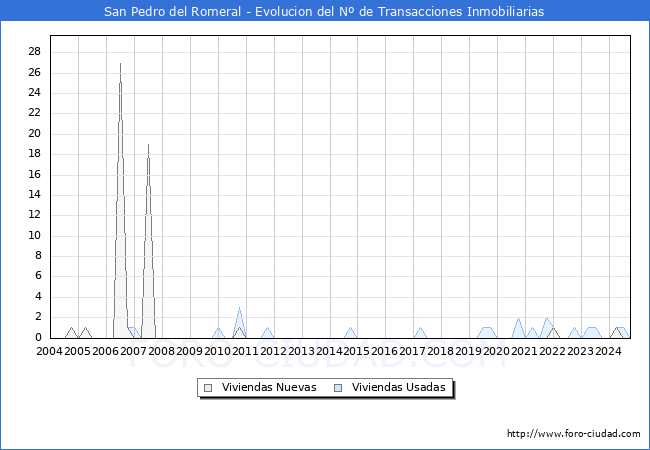Click the 2008 year label
650x450 pixels.
point(161,351)
